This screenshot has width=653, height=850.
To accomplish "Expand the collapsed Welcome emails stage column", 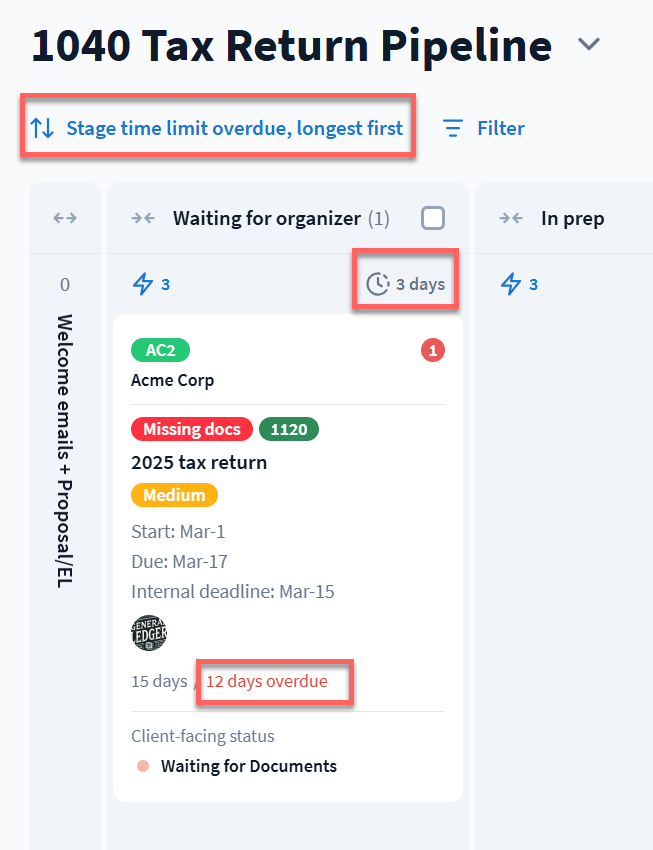I will pyautogui.click(x=65, y=218).
